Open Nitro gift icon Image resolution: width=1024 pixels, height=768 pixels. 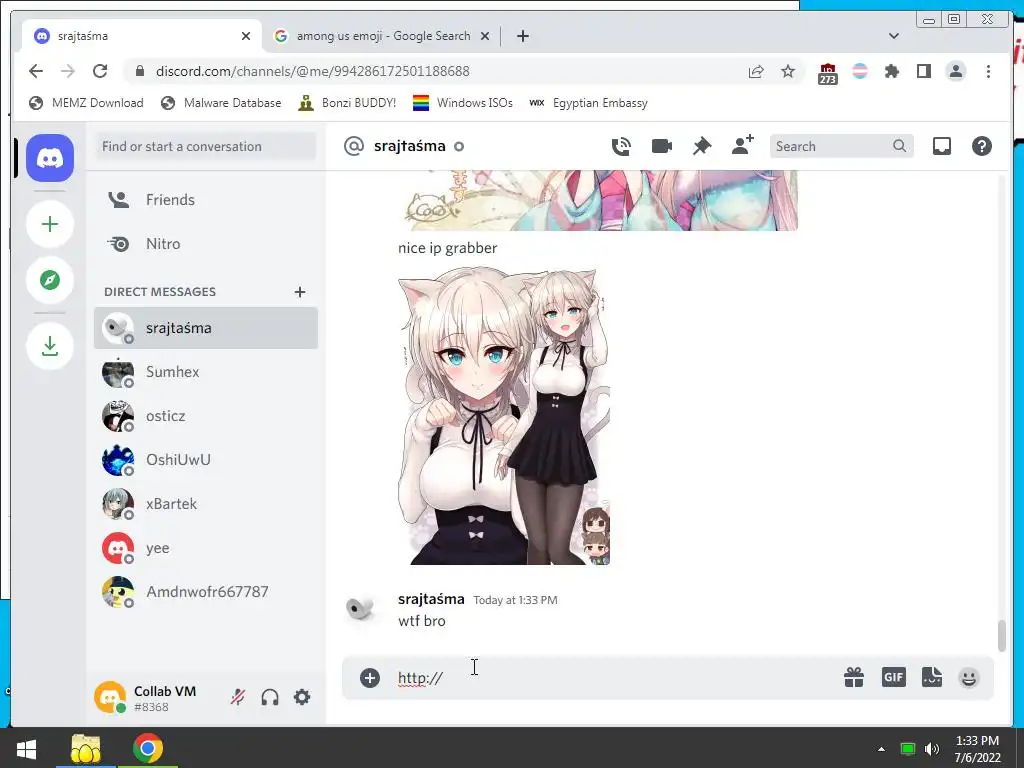pos(854,677)
